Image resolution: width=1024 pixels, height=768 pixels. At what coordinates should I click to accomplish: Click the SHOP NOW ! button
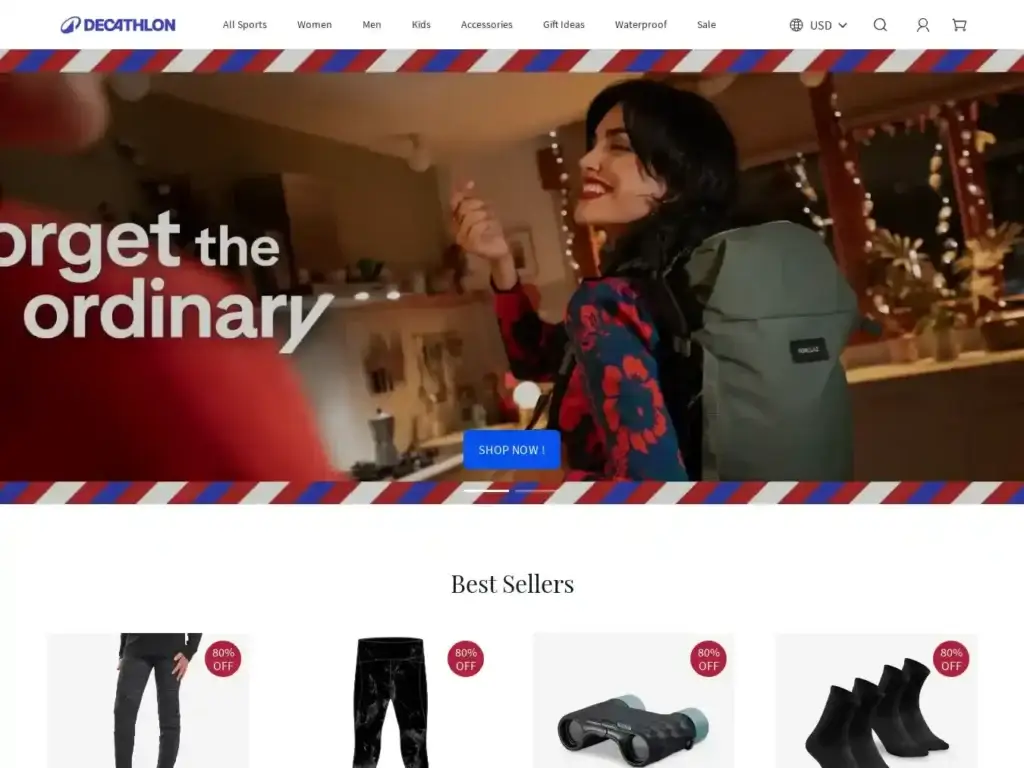pyautogui.click(x=512, y=449)
